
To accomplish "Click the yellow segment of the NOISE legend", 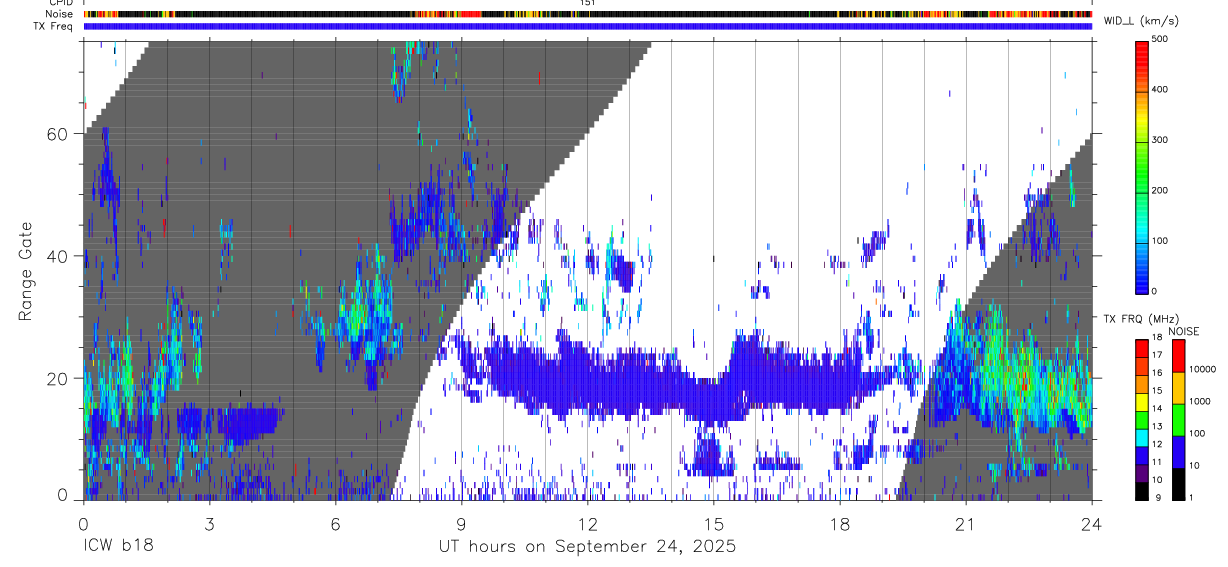I will coord(1179,387).
